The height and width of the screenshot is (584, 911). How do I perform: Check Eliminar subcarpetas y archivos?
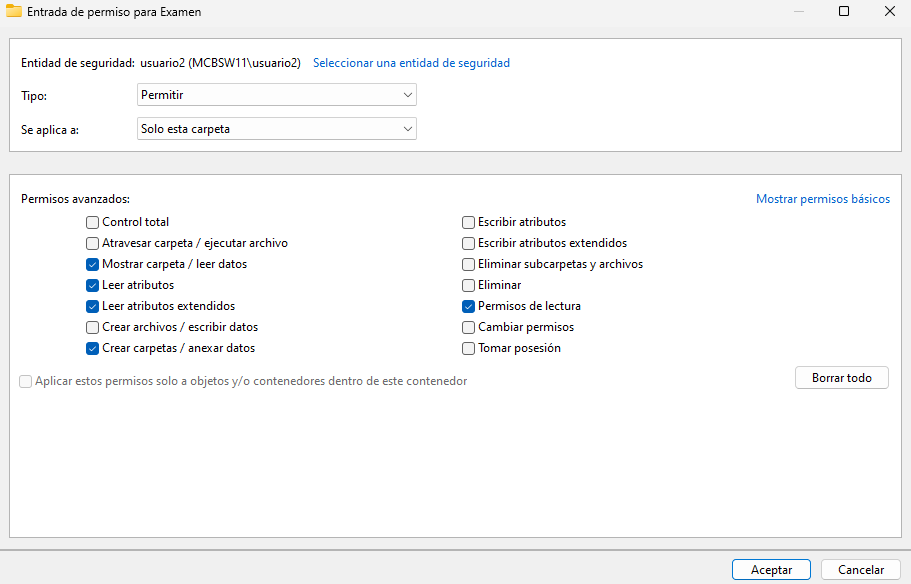468,264
